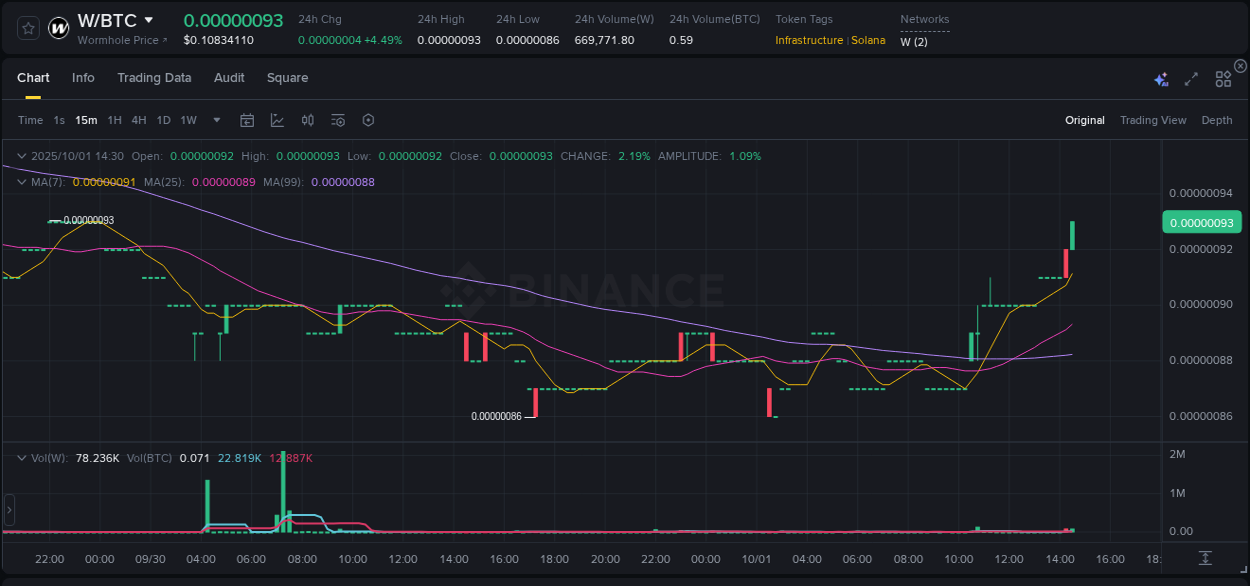Open the chart settings hexagon icon

368,120
